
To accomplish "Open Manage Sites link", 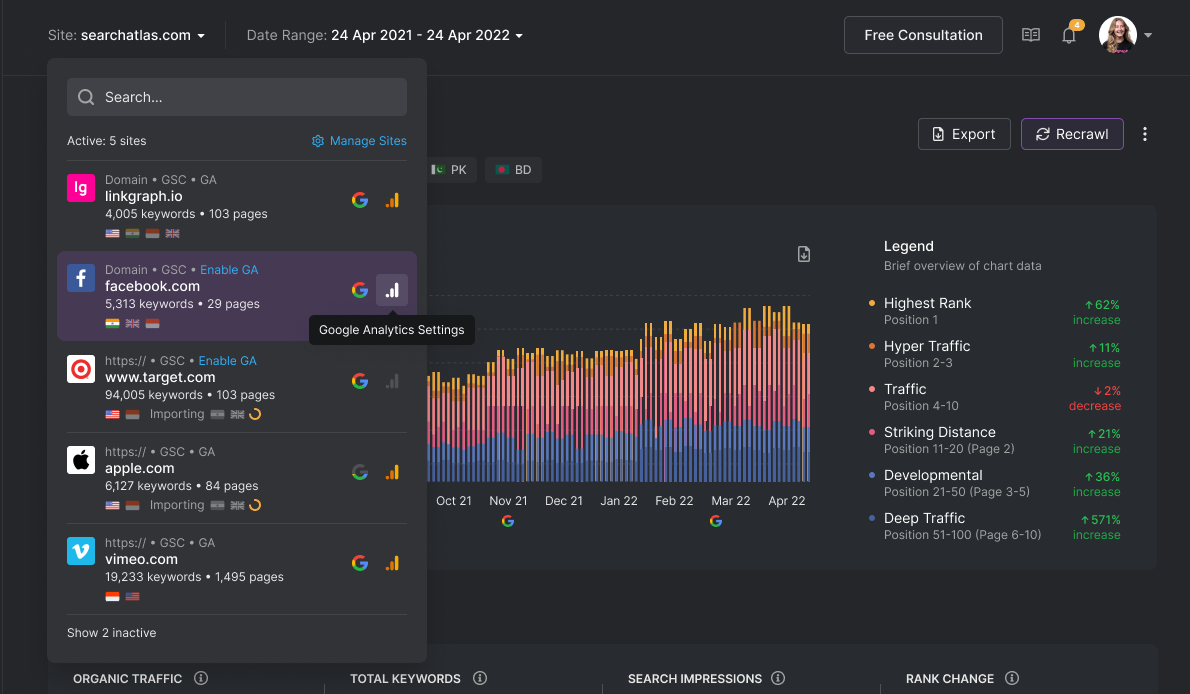I will point(359,141).
